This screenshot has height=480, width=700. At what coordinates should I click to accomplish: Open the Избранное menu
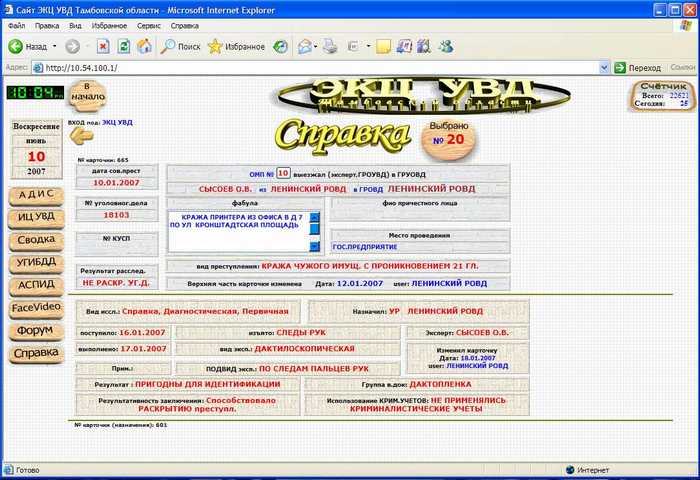point(109,26)
